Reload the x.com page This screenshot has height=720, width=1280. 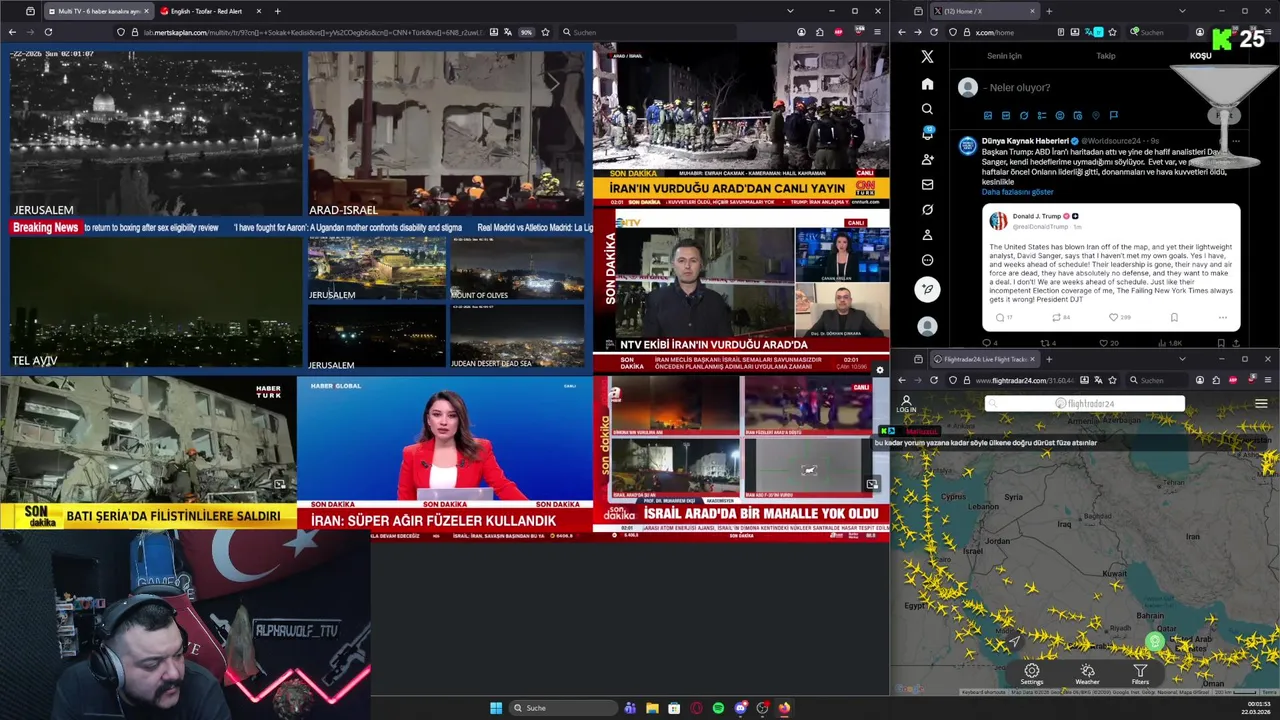click(x=934, y=32)
